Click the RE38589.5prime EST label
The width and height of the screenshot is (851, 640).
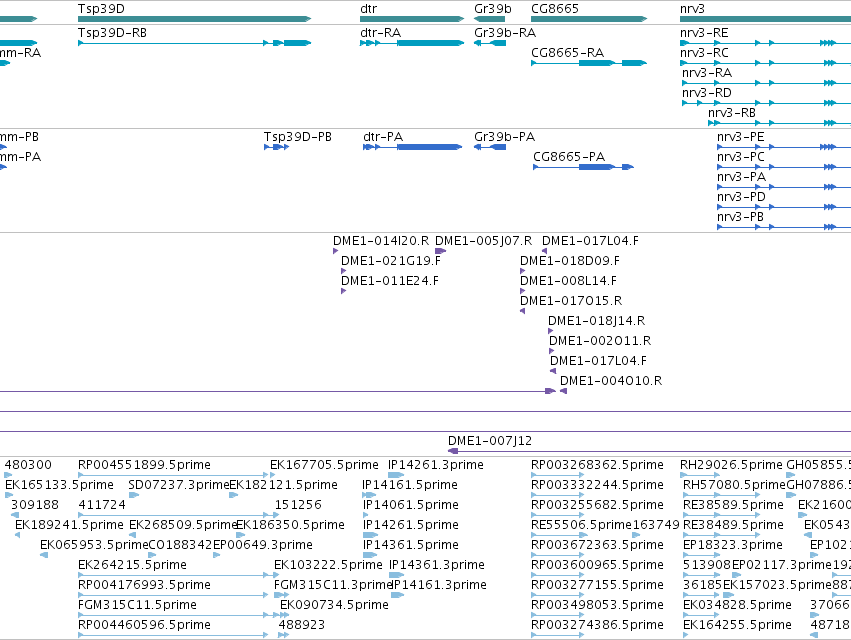(x=733, y=505)
